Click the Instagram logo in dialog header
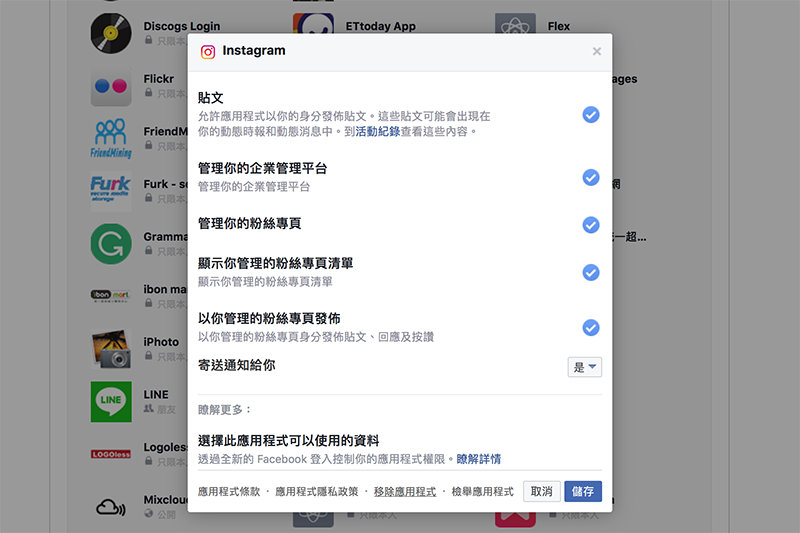The height and width of the screenshot is (533, 800). 208,51
